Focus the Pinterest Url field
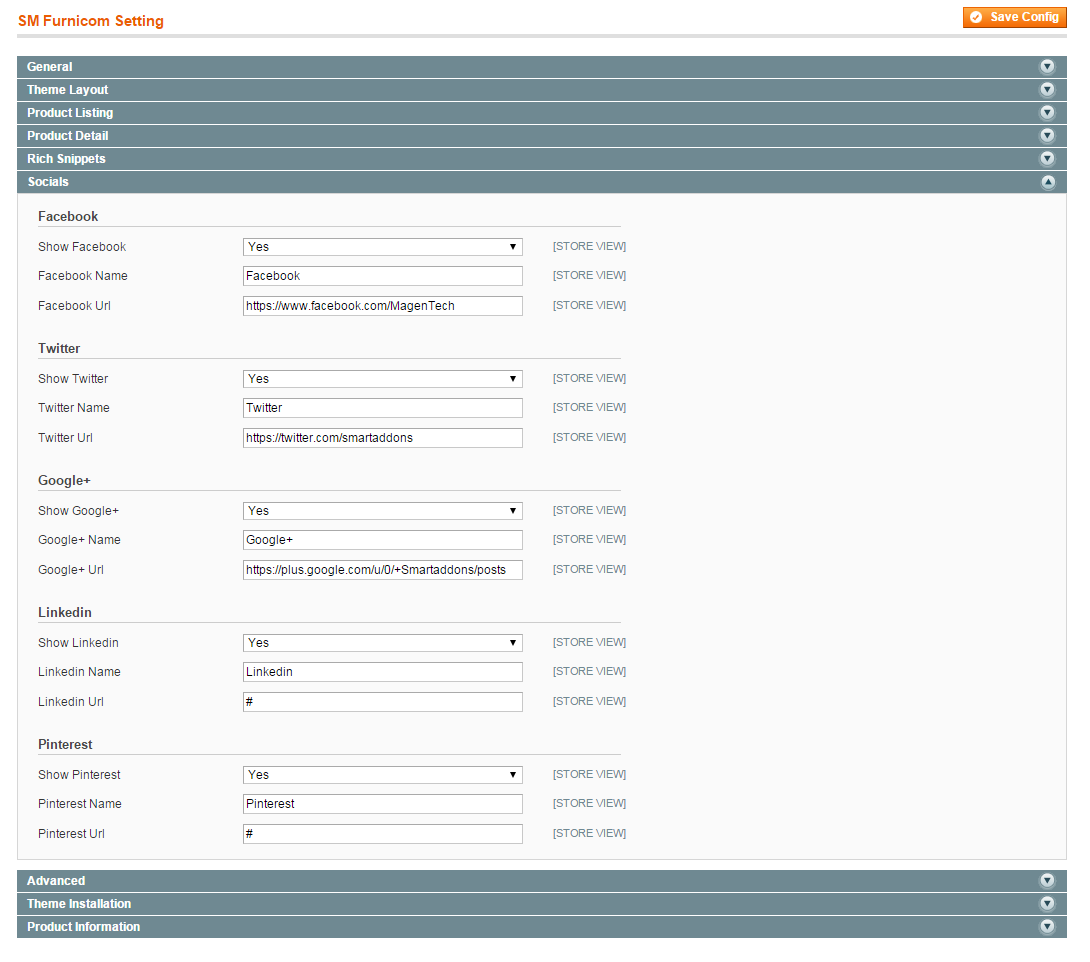 click(382, 834)
